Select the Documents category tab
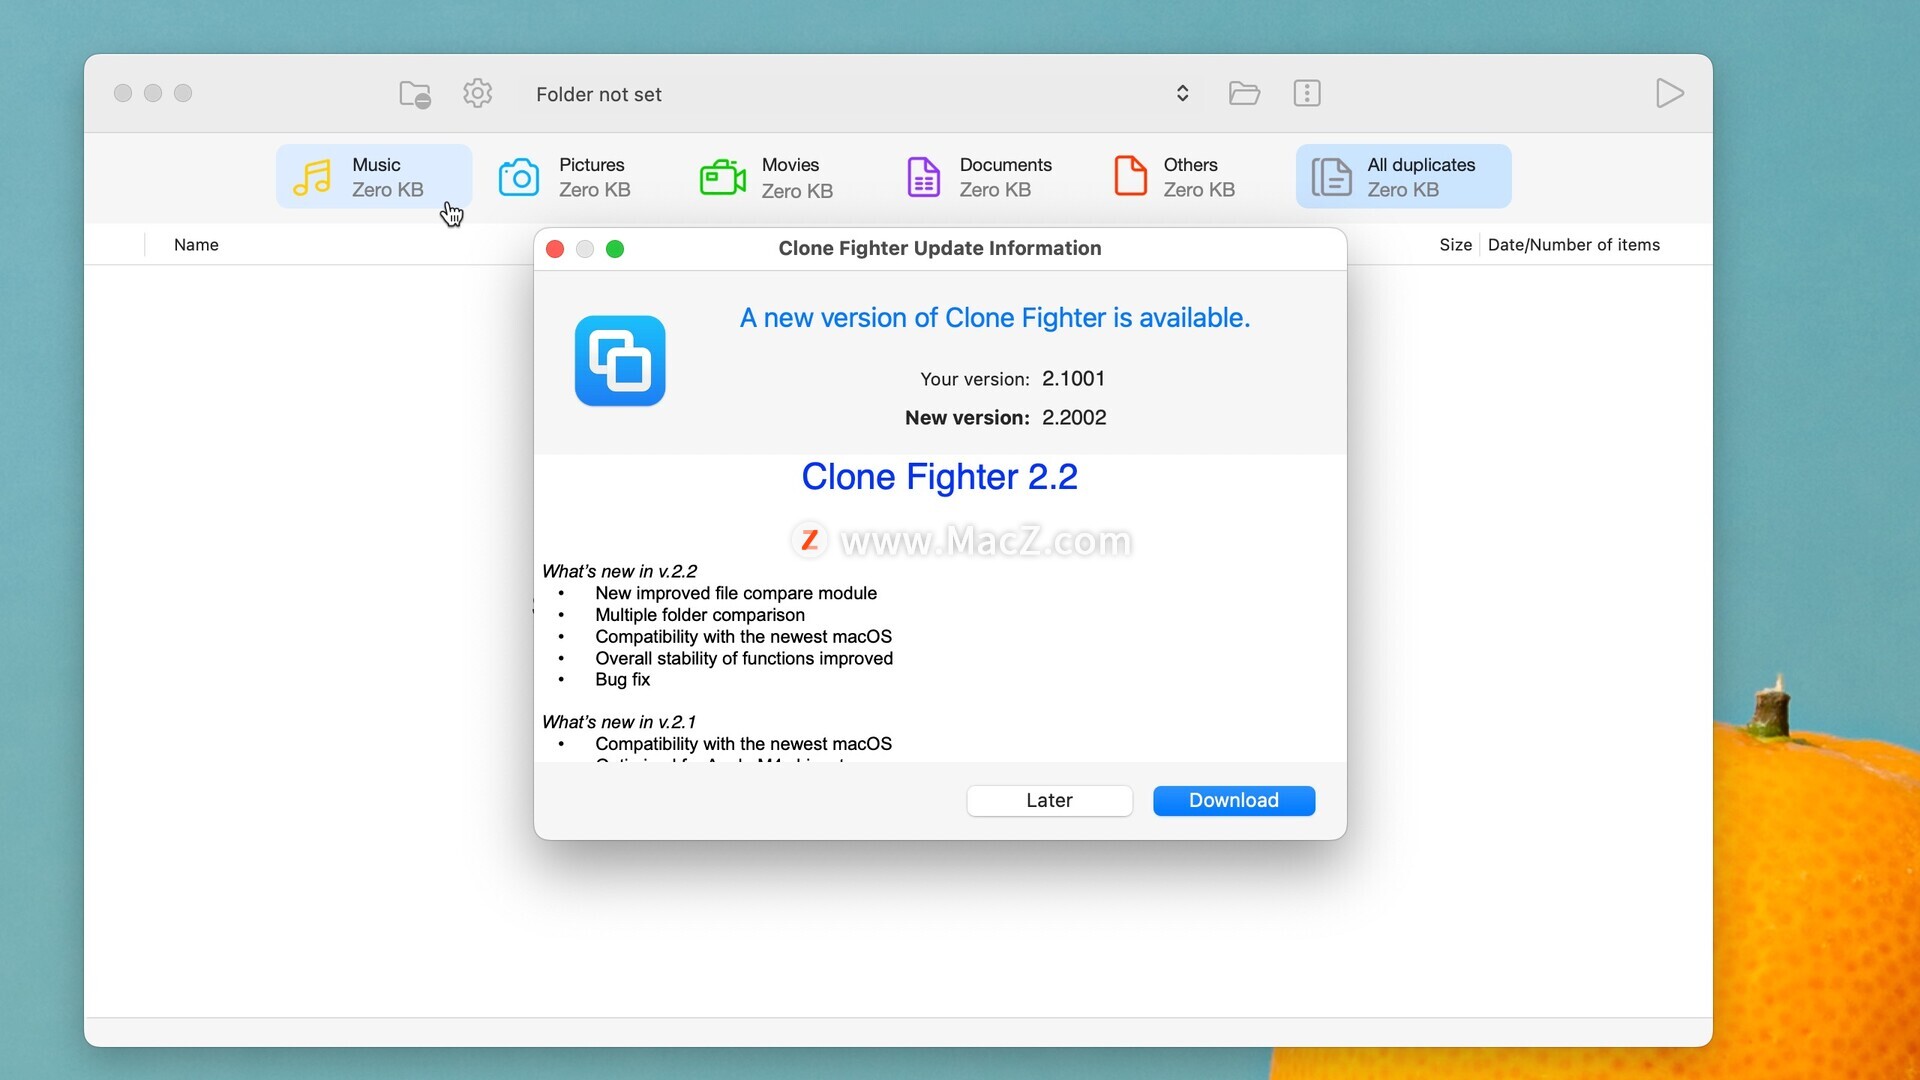This screenshot has height=1080, width=1920. 979,177
